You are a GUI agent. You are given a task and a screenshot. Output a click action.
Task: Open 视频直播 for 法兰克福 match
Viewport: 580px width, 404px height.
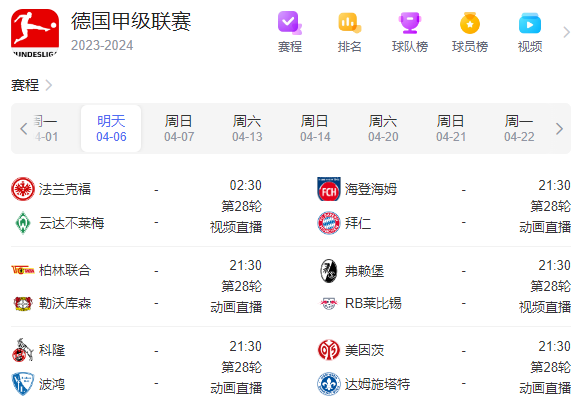pyautogui.click(x=236, y=227)
